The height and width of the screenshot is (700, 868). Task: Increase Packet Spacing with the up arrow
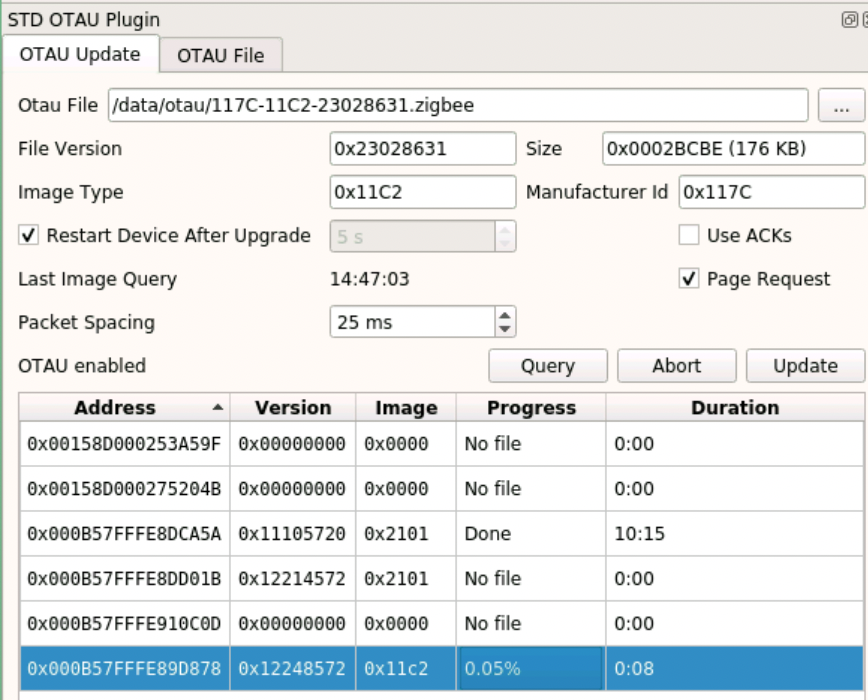504,315
